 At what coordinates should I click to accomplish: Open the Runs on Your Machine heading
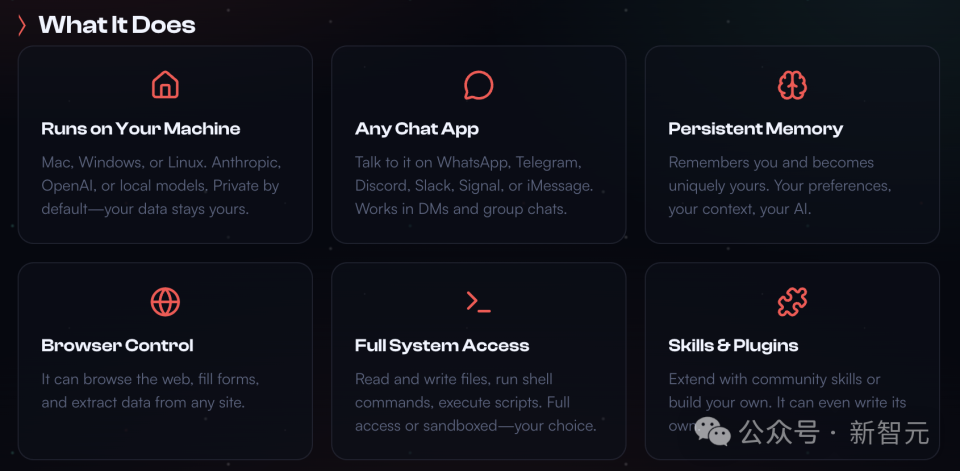141,129
